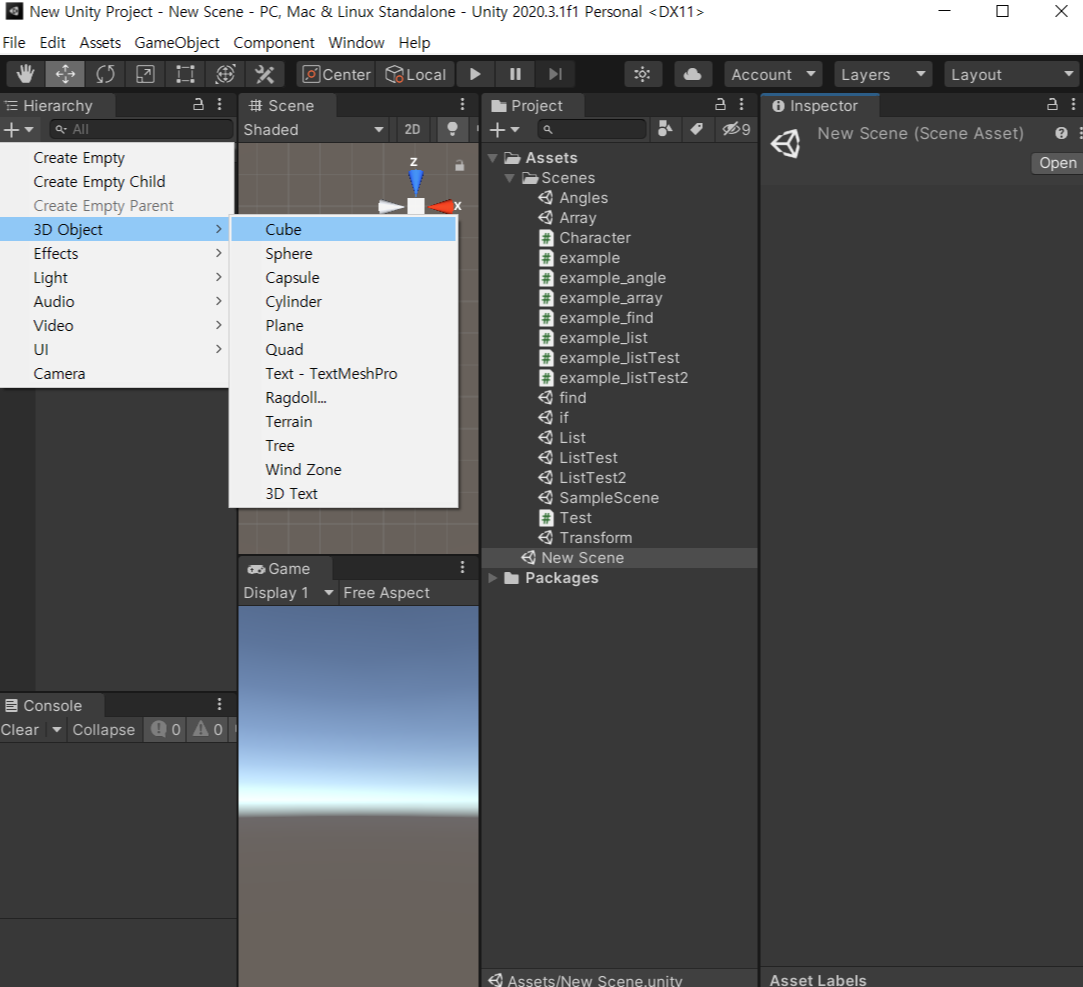This screenshot has width=1083, height=987.
Task: Select Create Empty menu entry
Action: click(116, 157)
